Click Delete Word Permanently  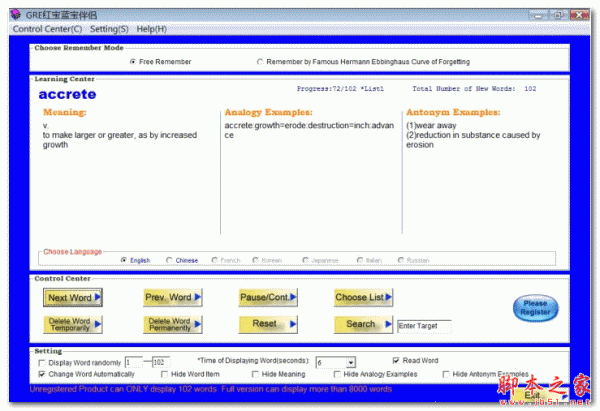pyautogui.click(x=173, y=324)
